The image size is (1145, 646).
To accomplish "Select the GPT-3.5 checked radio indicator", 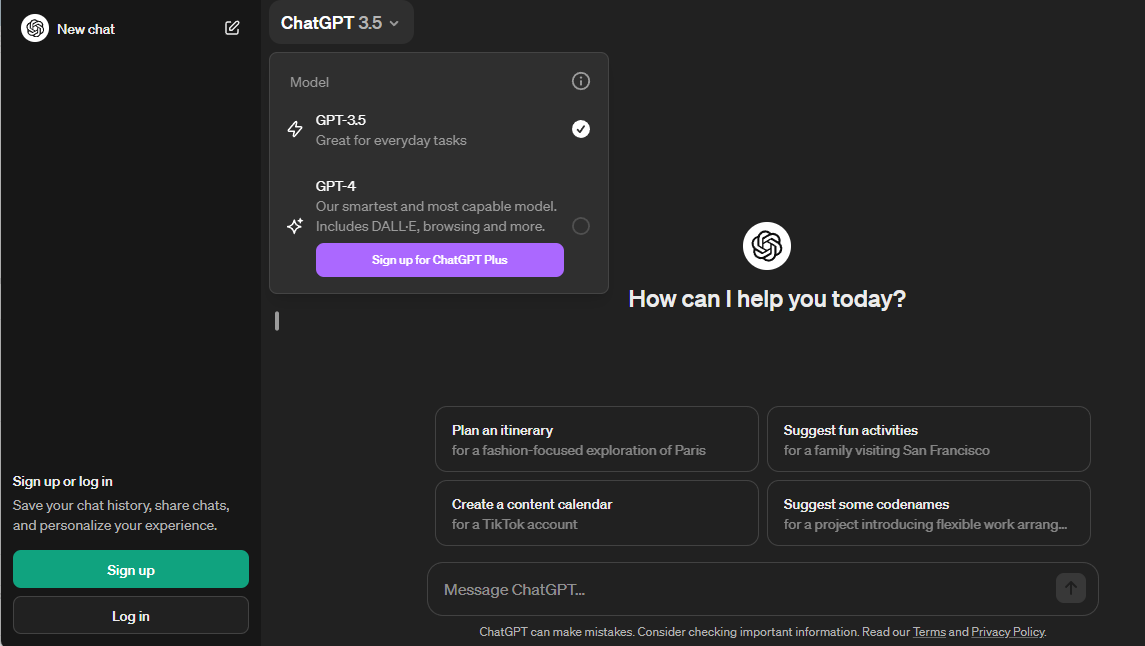I will 581,129.
